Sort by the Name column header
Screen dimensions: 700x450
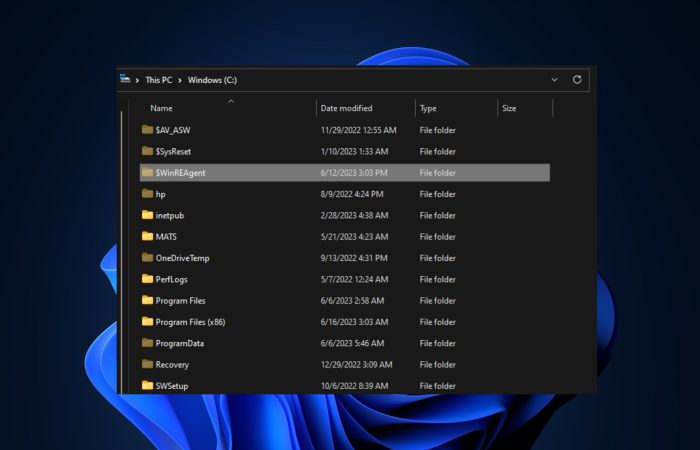point(161,108)
